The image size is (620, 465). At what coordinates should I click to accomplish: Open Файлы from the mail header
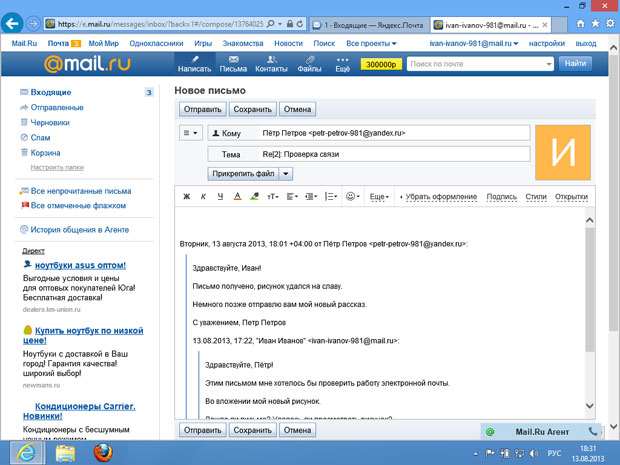[309, 64]
